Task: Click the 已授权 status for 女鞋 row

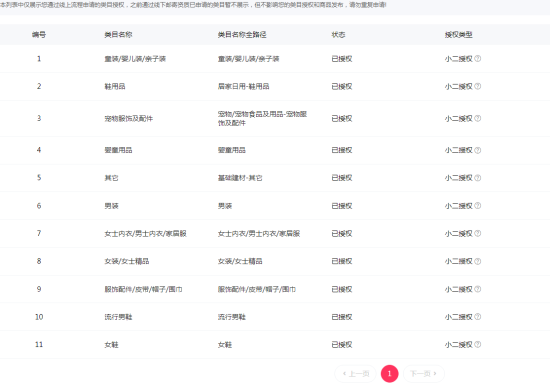Action: (x=342, y=345)
